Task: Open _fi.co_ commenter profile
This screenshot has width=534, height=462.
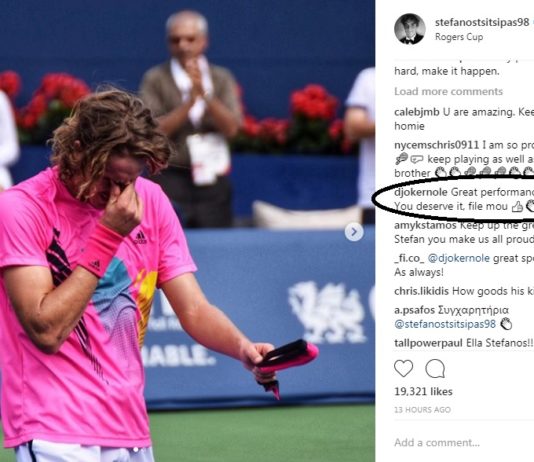Action: tap(409, 258)
